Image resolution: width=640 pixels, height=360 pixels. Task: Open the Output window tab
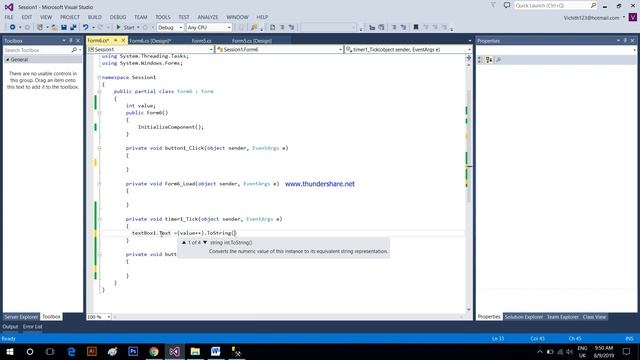(x=10, y=327)
